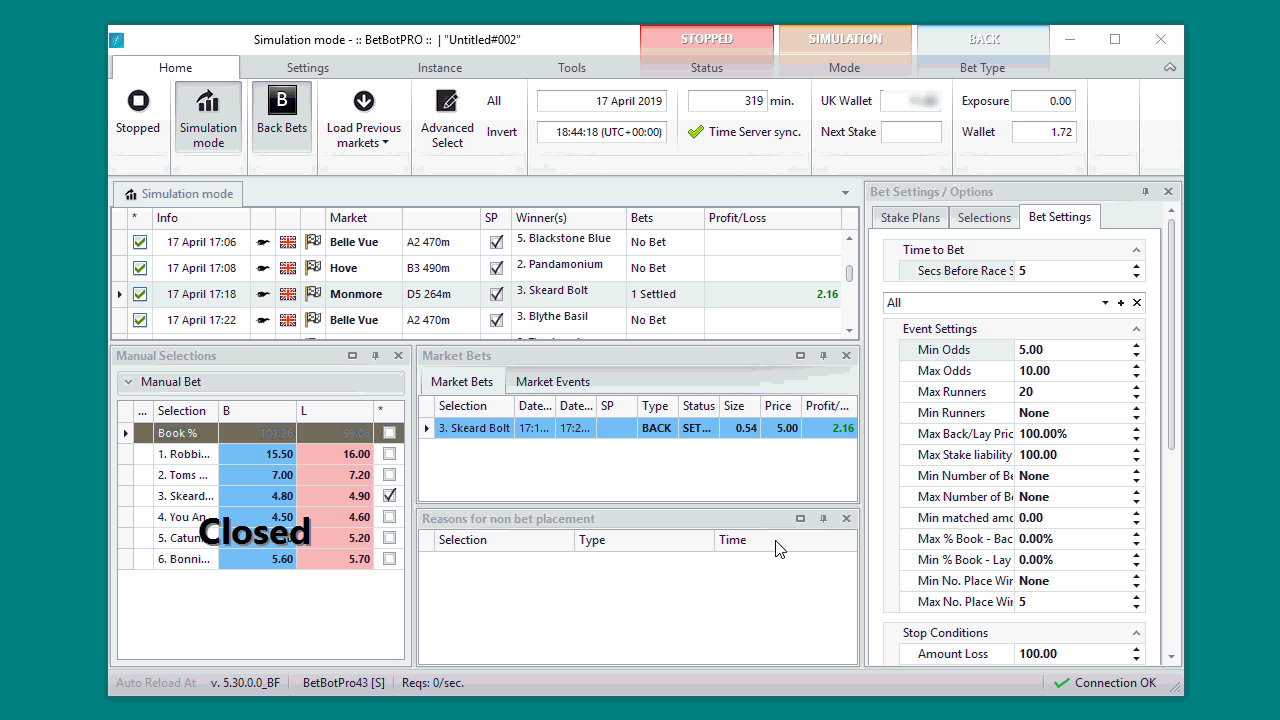Collapse the Manual Bet expander
This screenshot has height=720, width=1280.
pos(127,382)
